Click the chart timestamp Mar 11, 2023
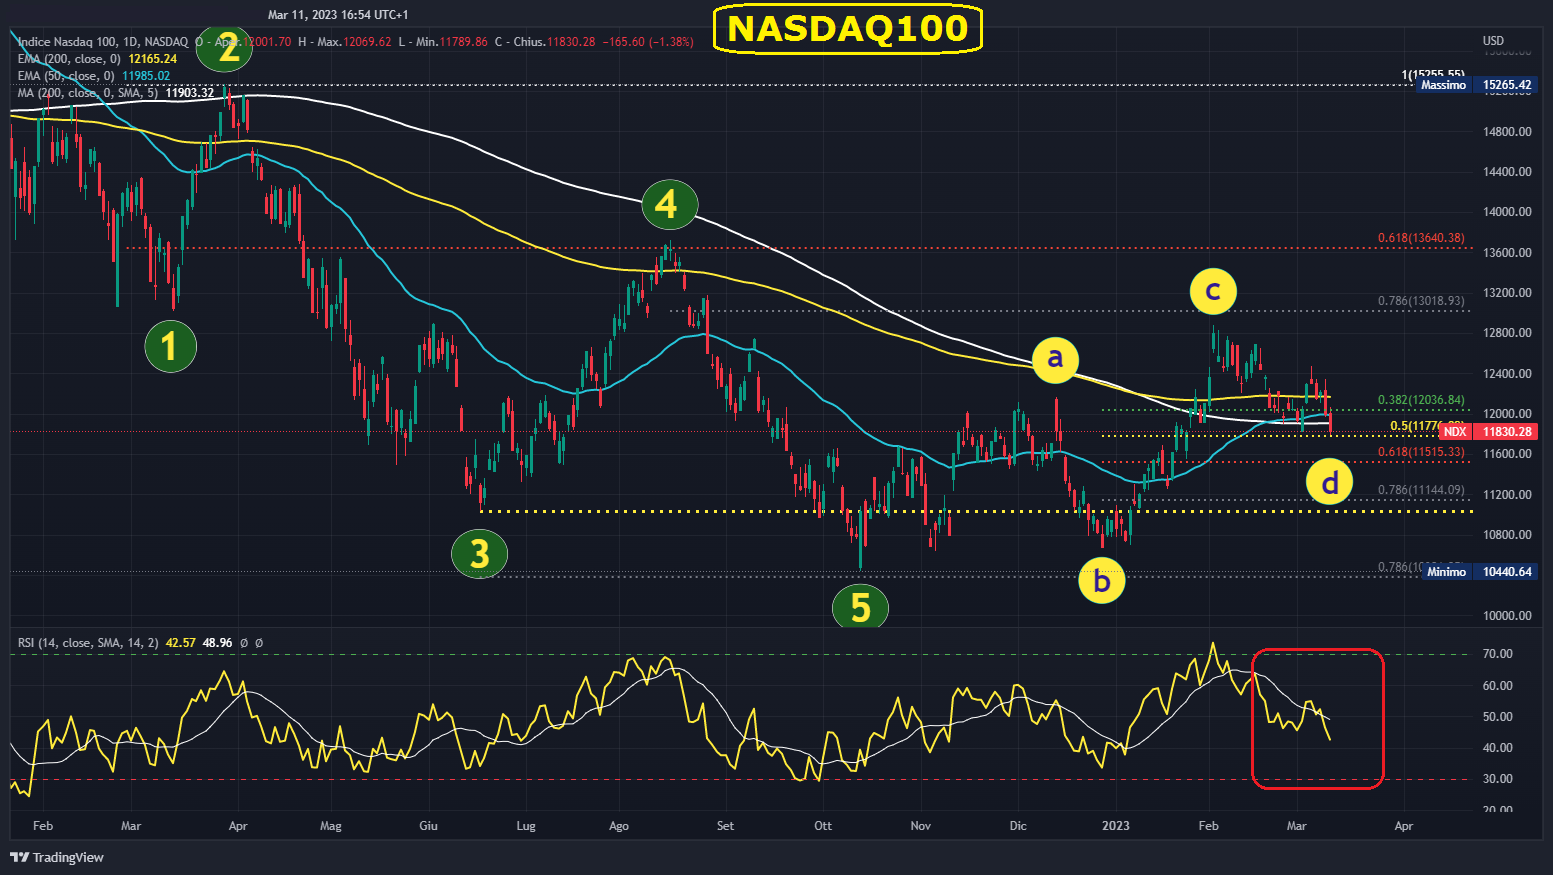The width and height of the screenshot is (1553, 875). click(x=338, y=15)
